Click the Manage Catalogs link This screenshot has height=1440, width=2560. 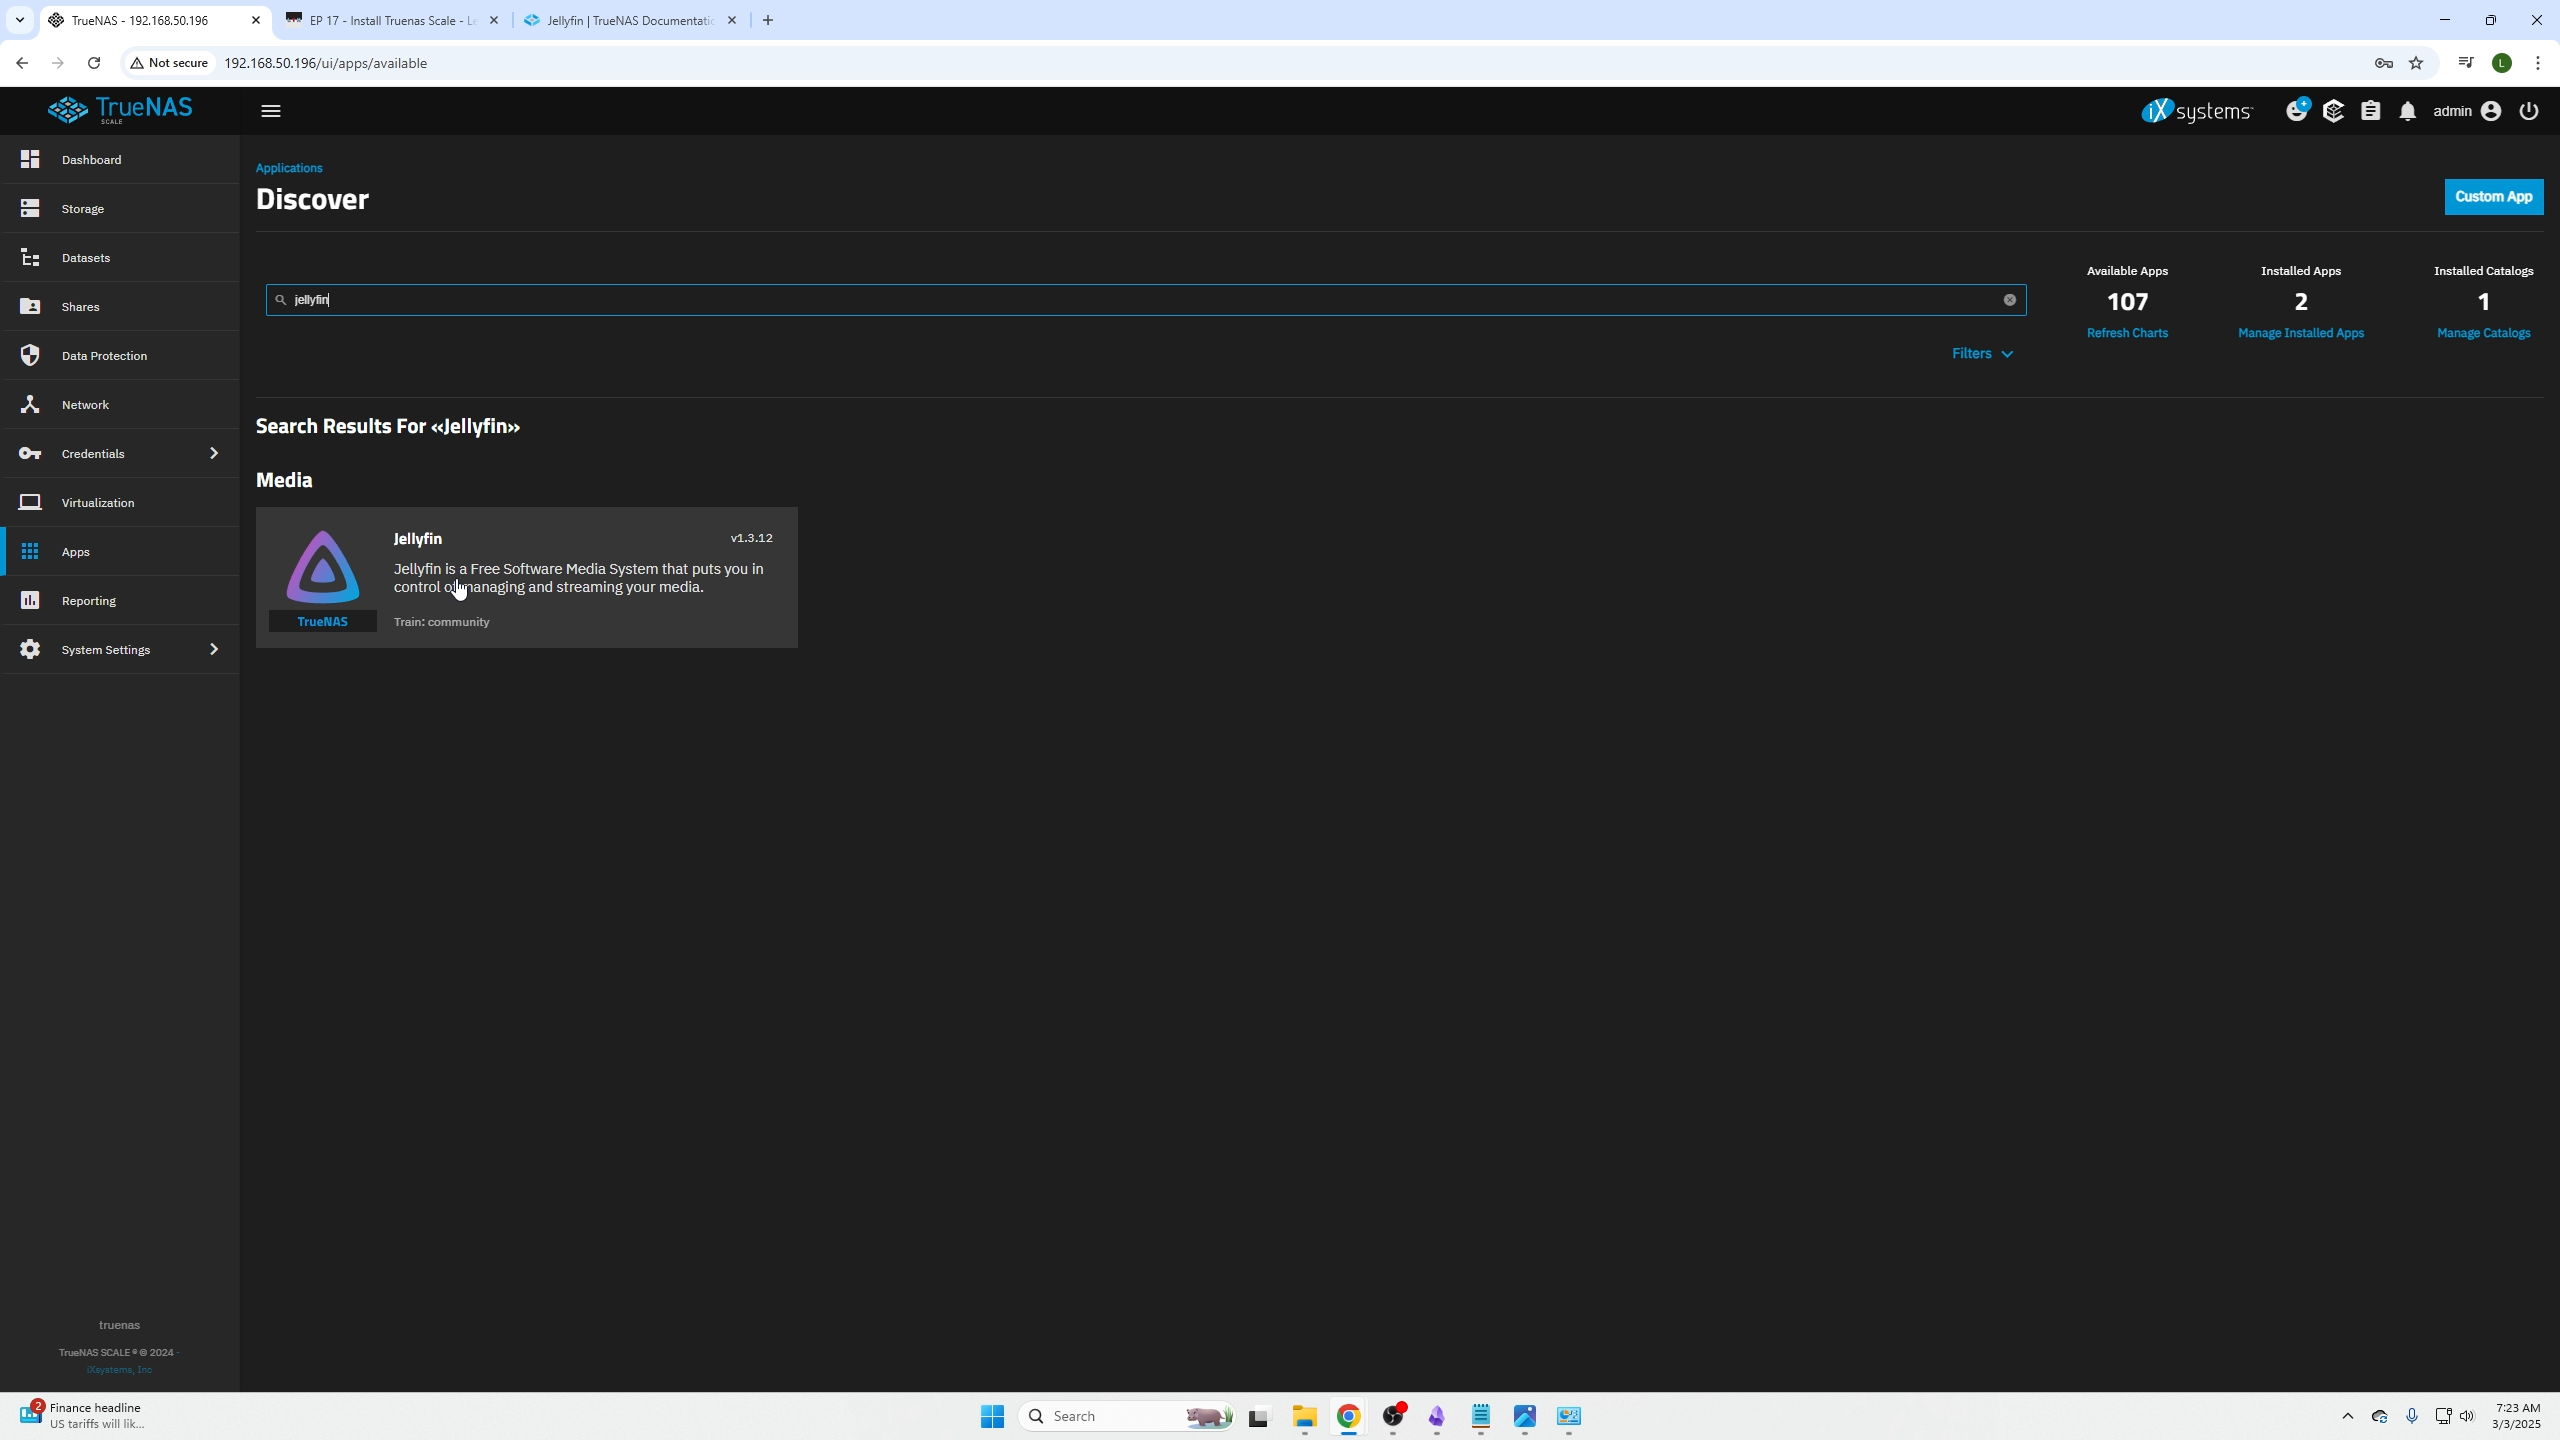[x=2484, y=333]
